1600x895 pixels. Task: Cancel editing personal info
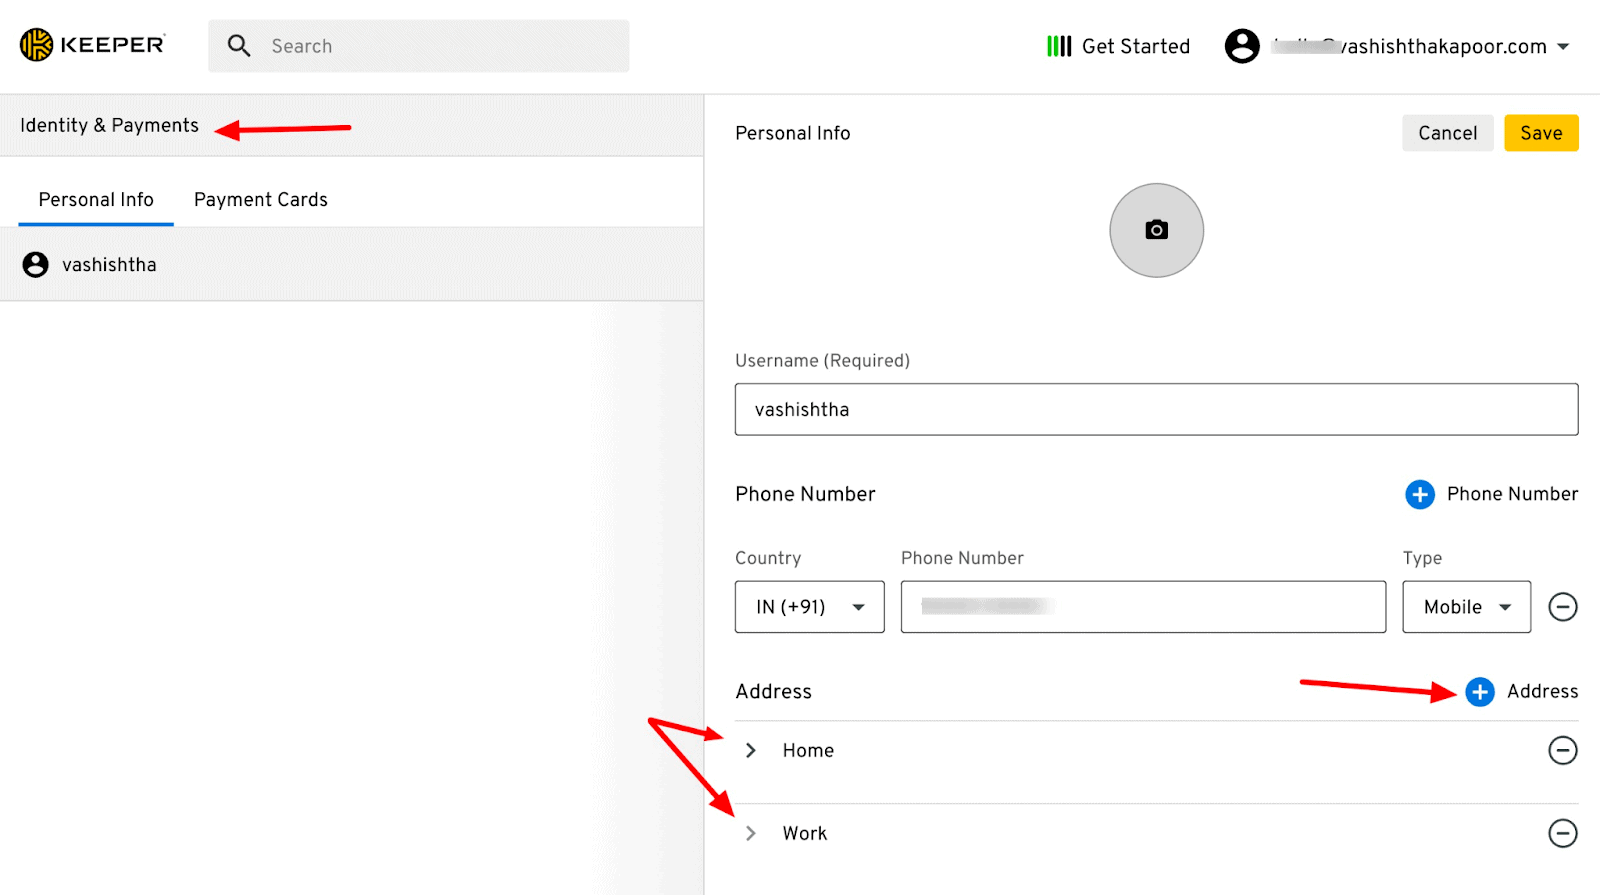[1447, 133]
